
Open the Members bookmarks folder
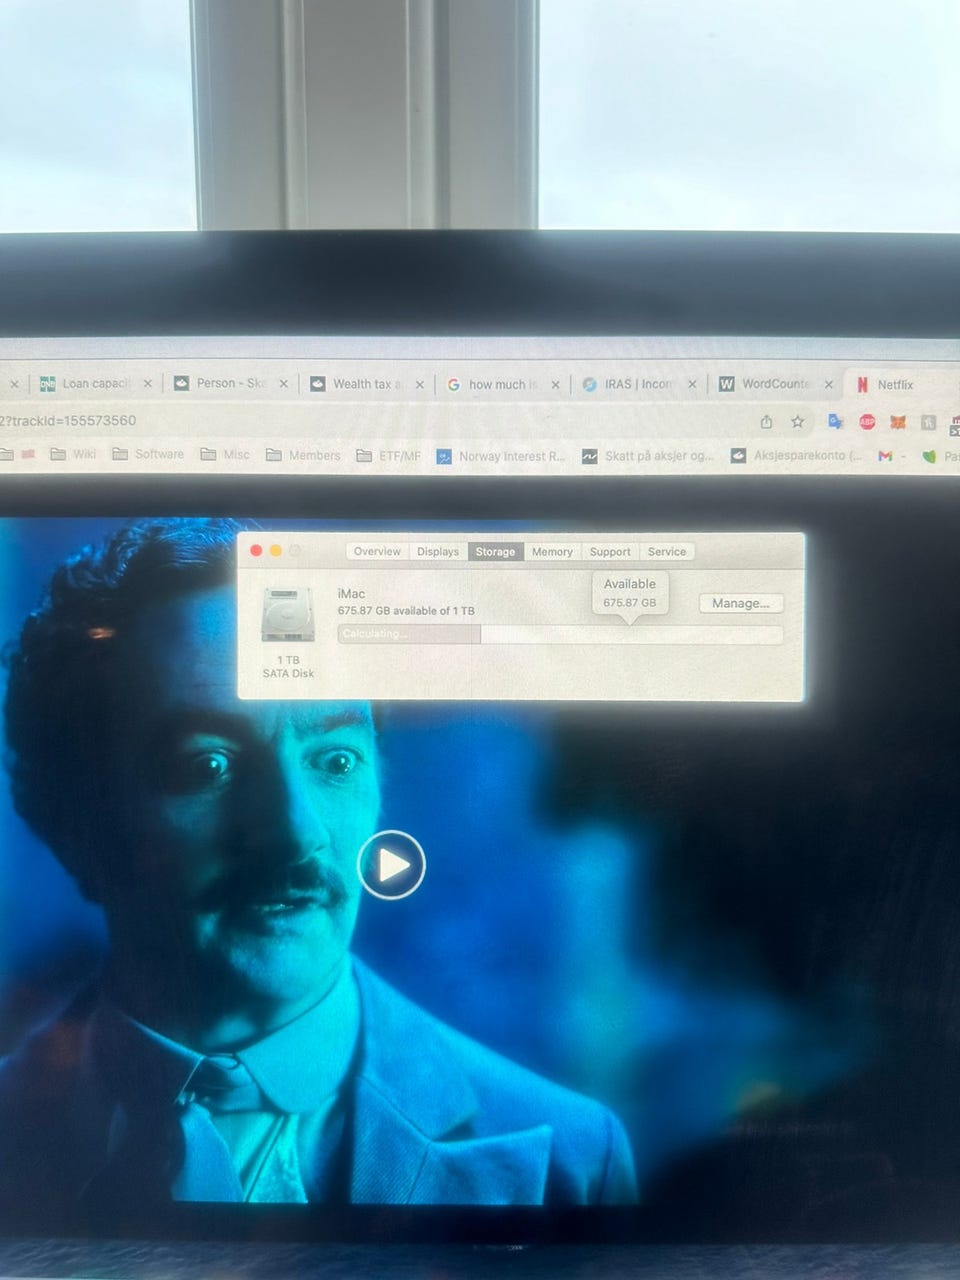click(x=303, y=455)
